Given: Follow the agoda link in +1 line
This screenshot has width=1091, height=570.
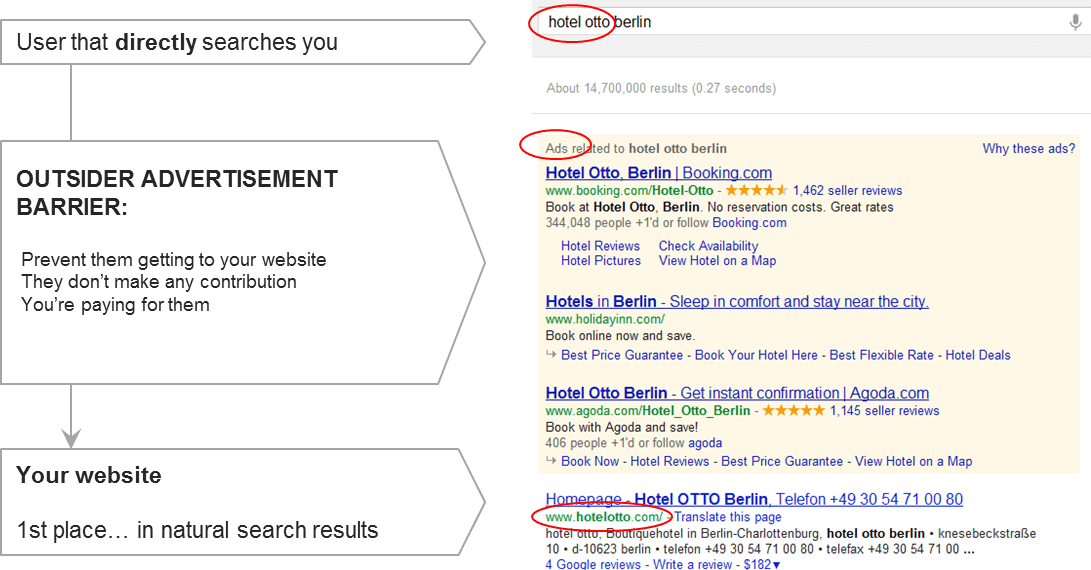Looking at the screenshot, I should [x=705, y=443].
